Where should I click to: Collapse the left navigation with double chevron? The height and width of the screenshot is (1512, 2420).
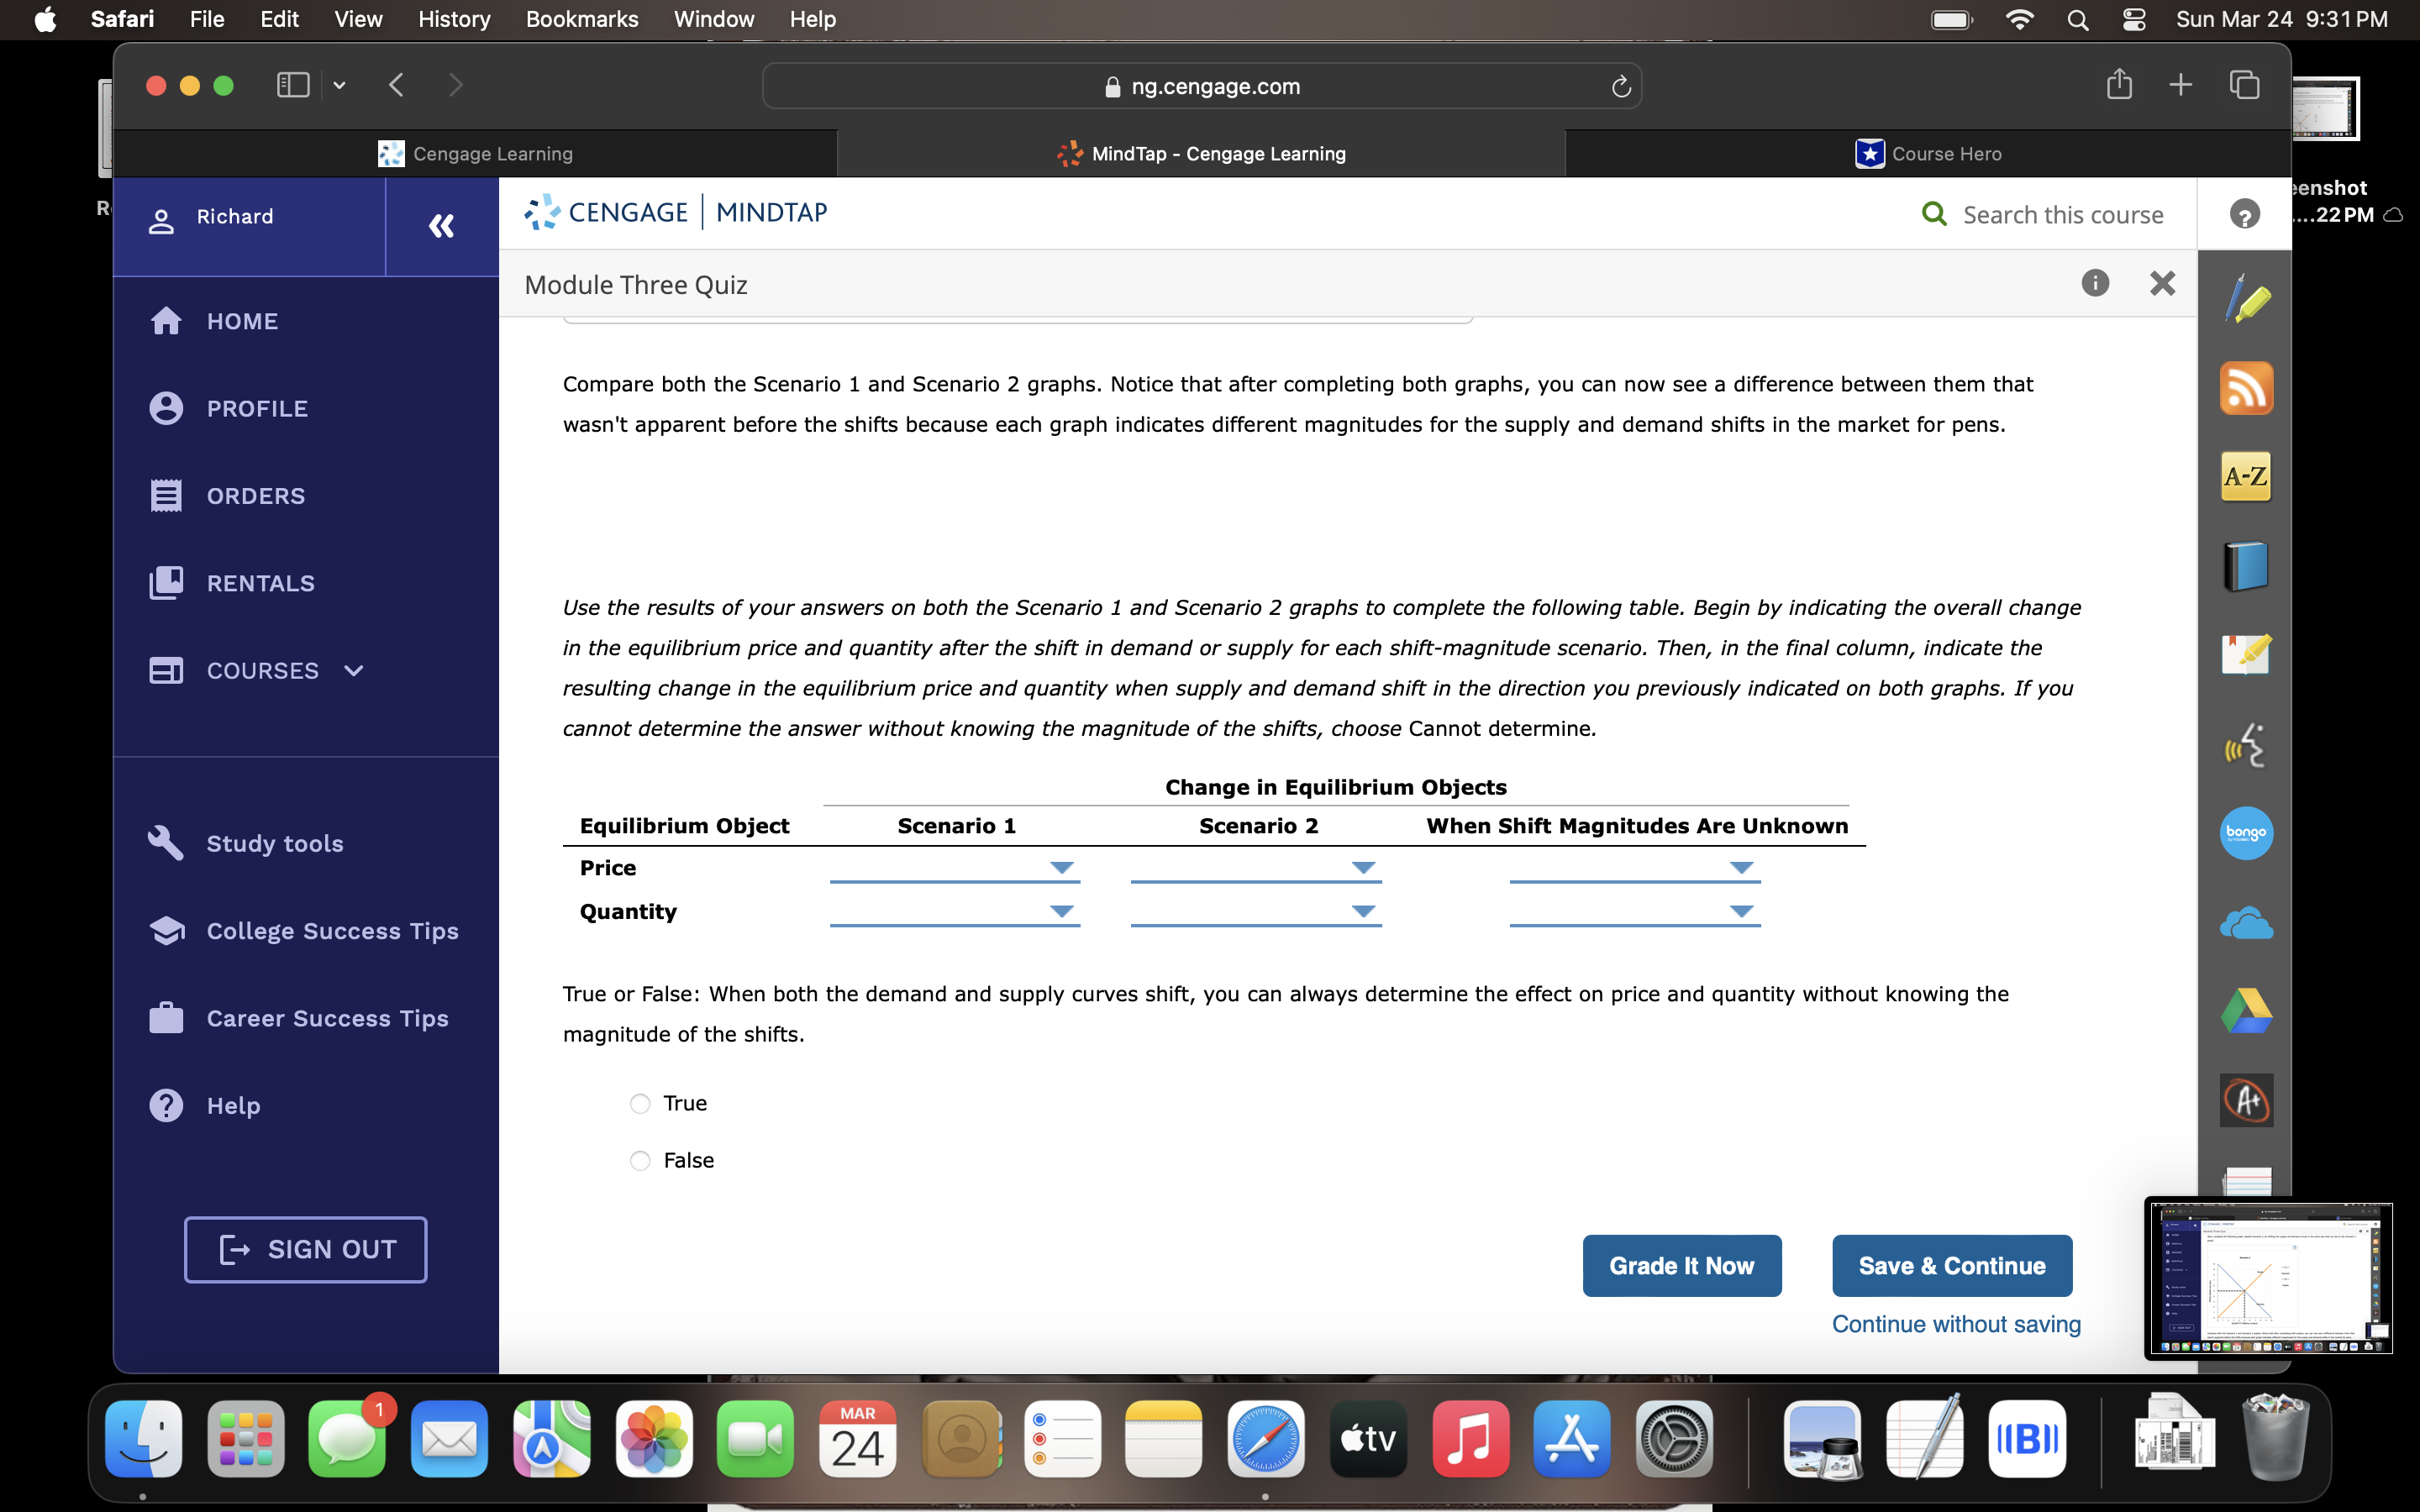(x=441, y=226)
